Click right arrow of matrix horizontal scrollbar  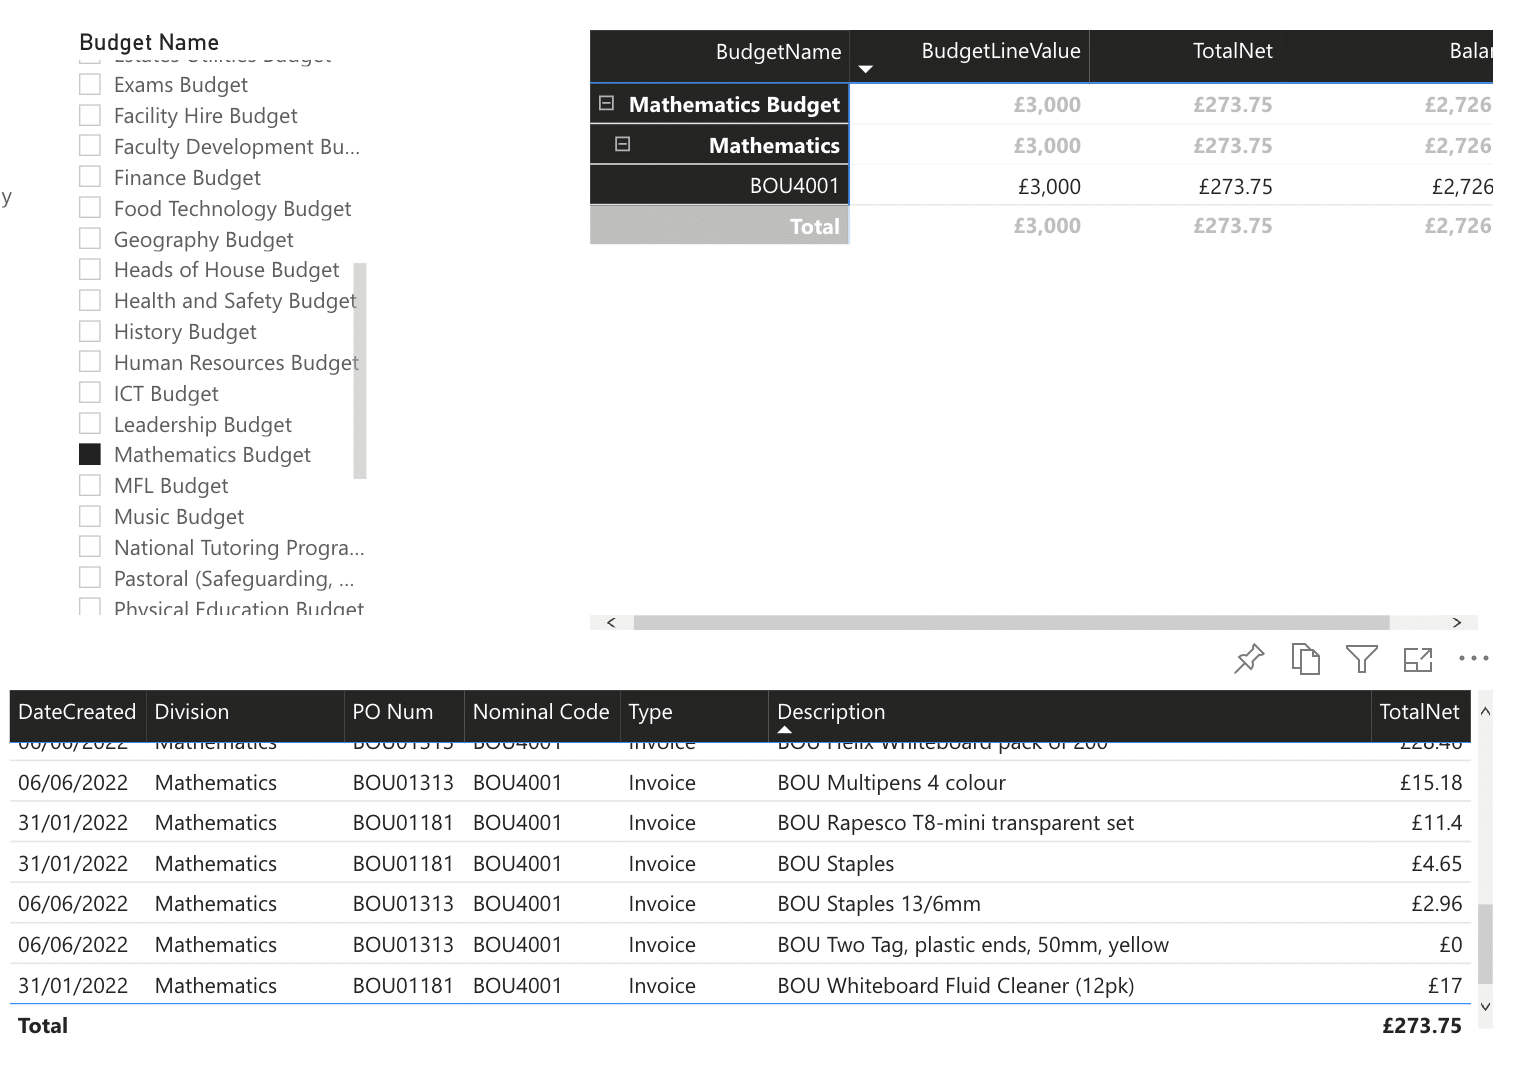1456,622
